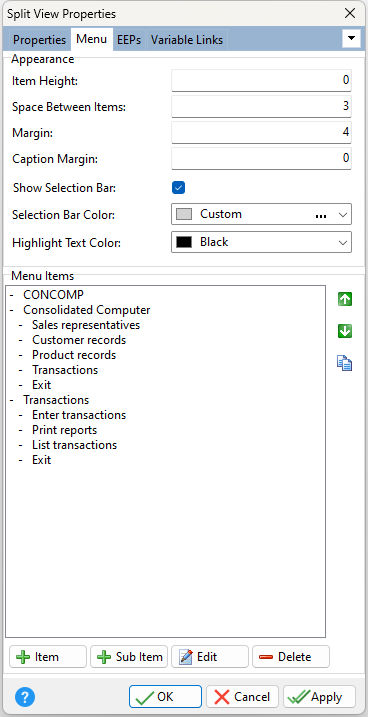Delete the selected menu item
Screen dimensions: 368x717
(291, 657)
